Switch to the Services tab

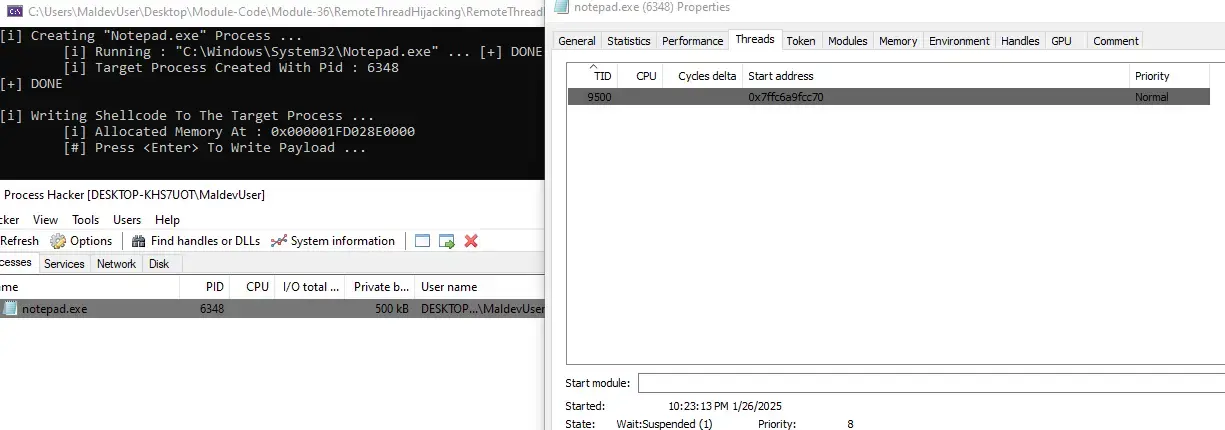pos(64,264)
